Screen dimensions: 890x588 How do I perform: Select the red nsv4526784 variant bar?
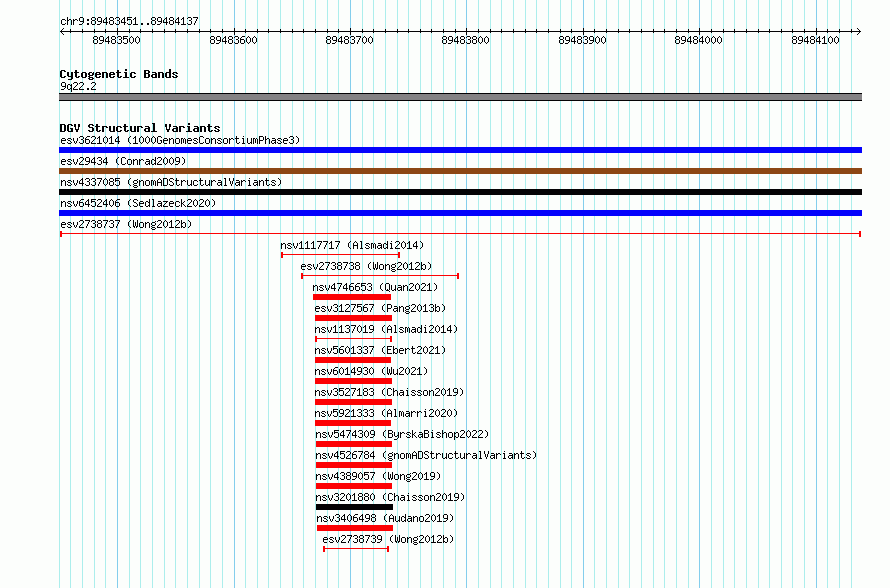point(354,465)
